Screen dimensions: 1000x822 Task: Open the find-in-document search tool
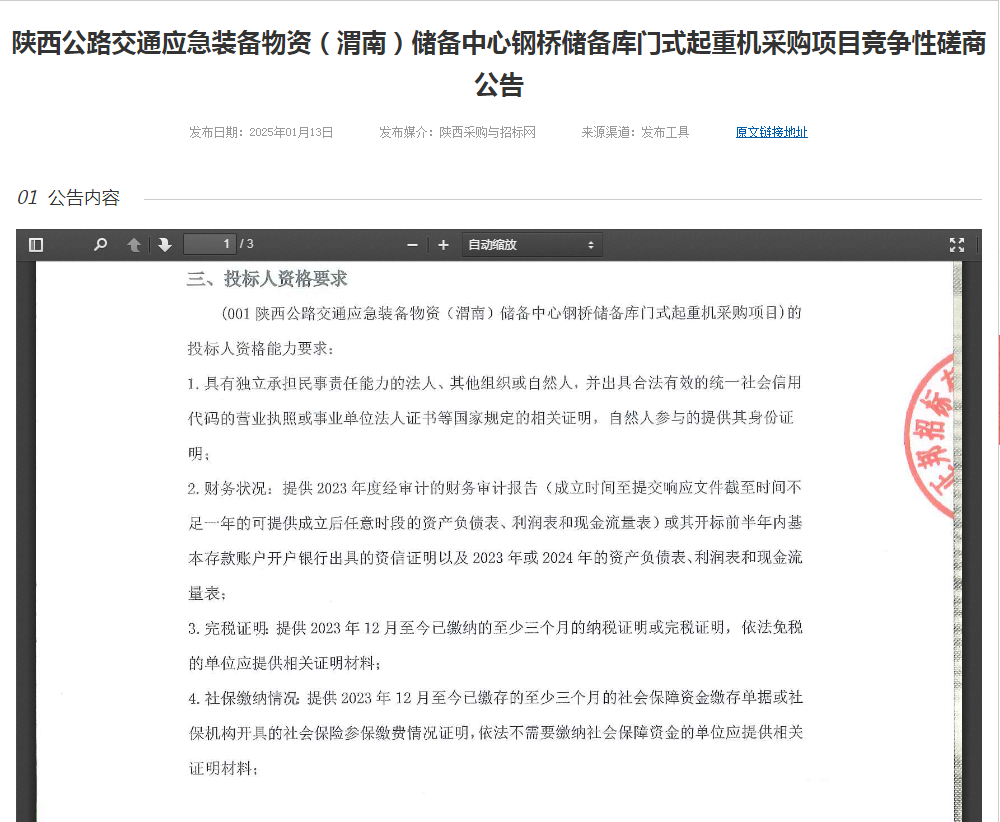(x=100, y=245)
